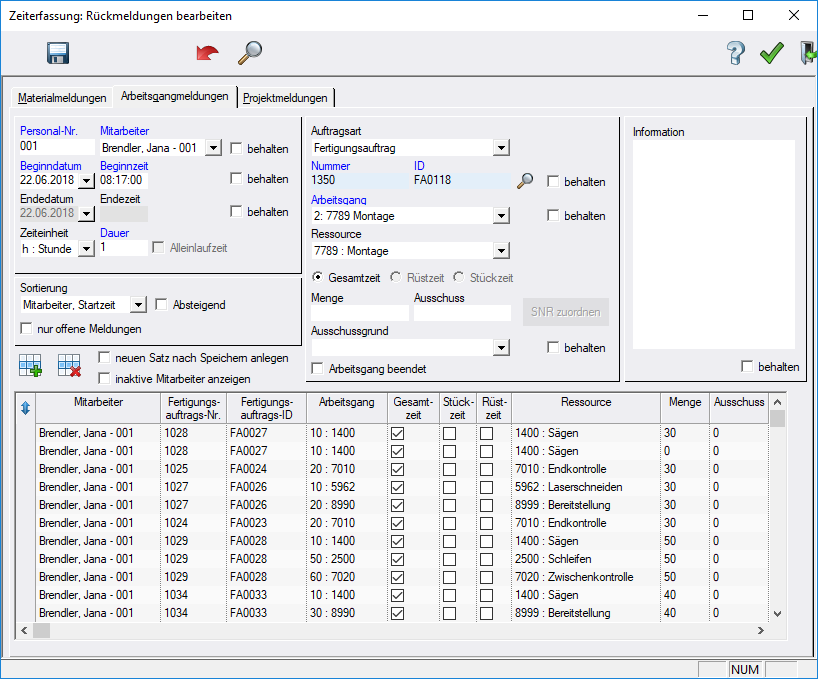
Task: Click into the Menge input field
Action: 358,313
